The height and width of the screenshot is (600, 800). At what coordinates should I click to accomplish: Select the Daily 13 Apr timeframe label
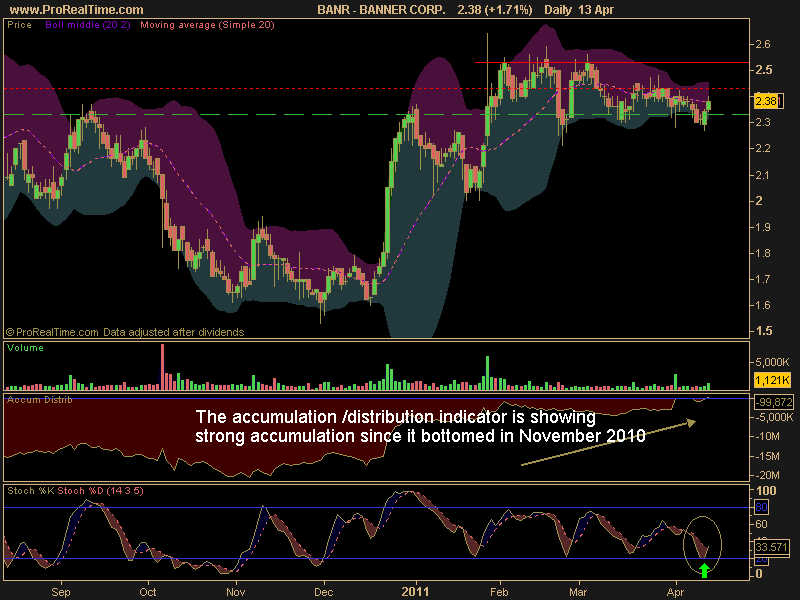click(579, 10)
